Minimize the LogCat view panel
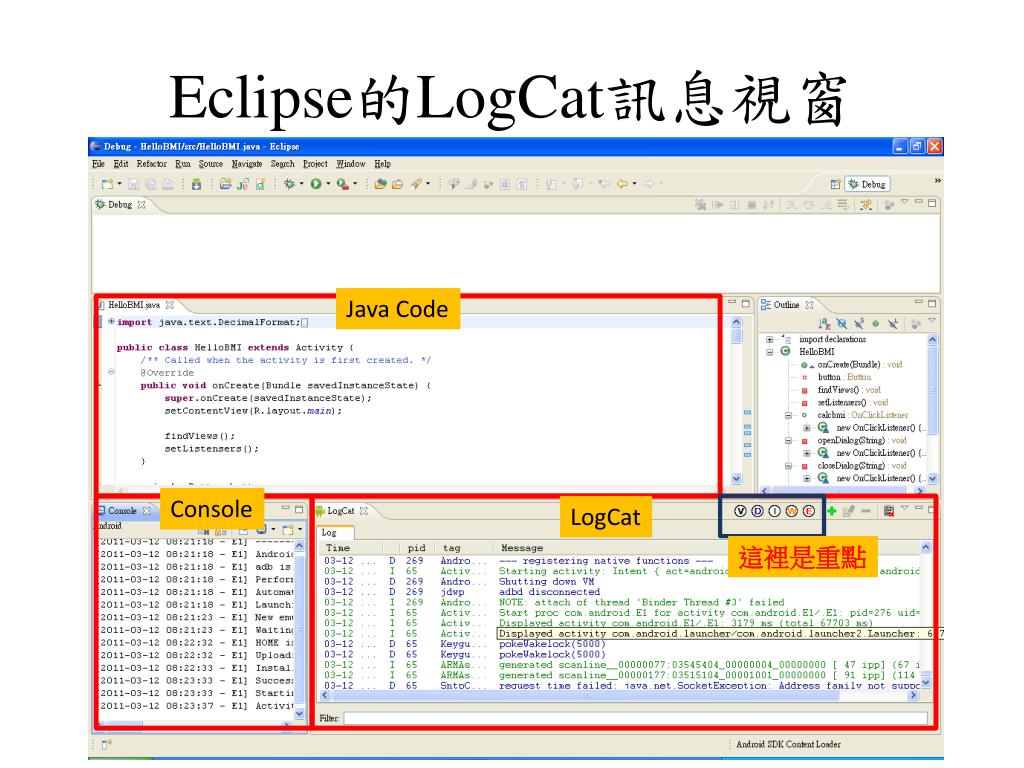The image size is (1024, 768). (918, 507)
